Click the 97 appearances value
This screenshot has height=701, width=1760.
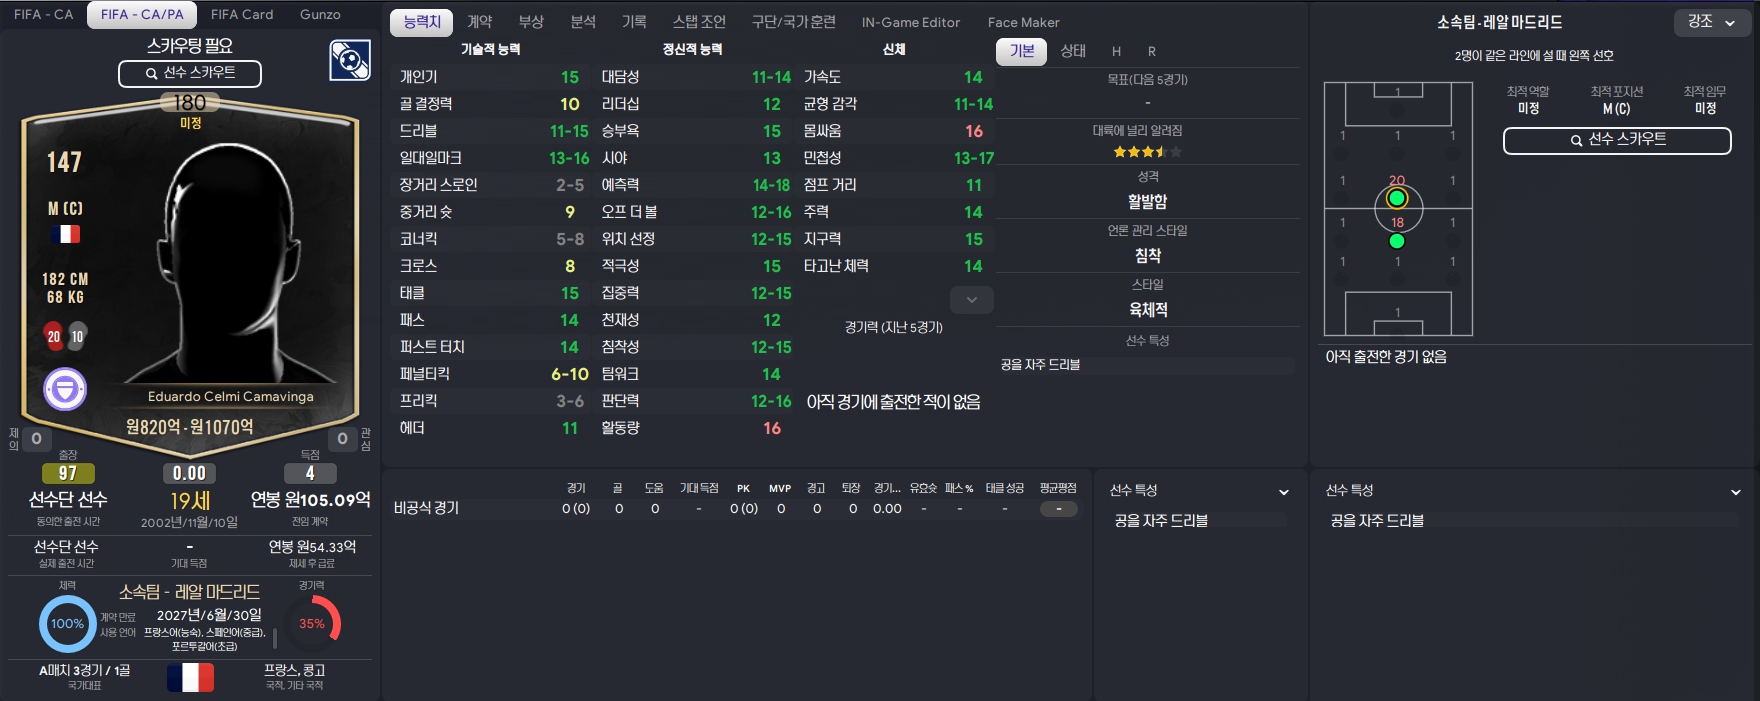68,473
